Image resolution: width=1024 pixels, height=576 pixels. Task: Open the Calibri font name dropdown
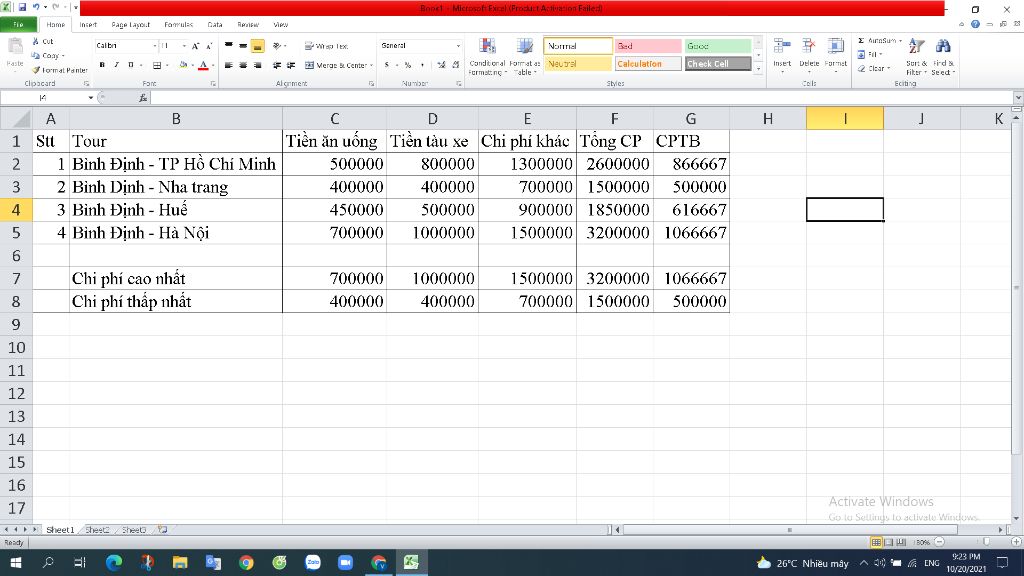pyautogui.click(x=155, y=46)
